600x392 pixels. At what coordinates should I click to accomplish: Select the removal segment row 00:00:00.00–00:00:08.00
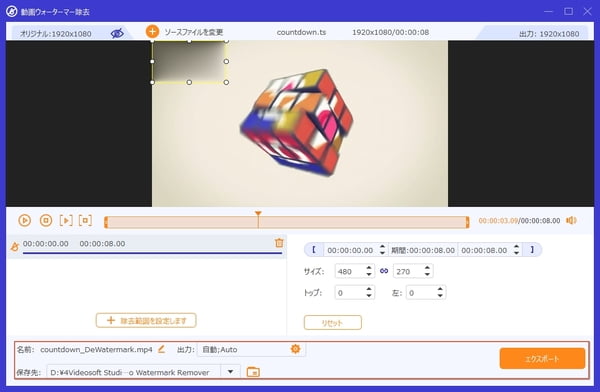[x=146, y=246]
